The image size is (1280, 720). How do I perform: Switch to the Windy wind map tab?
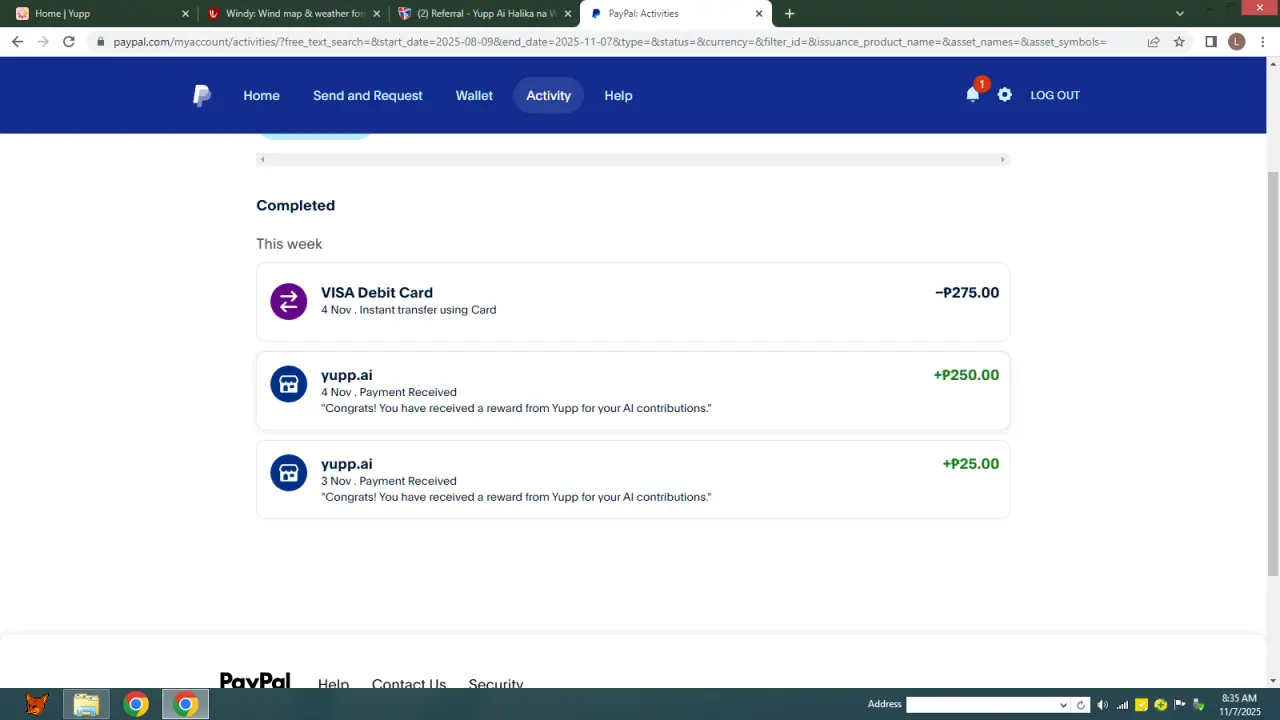coord(292,14)
